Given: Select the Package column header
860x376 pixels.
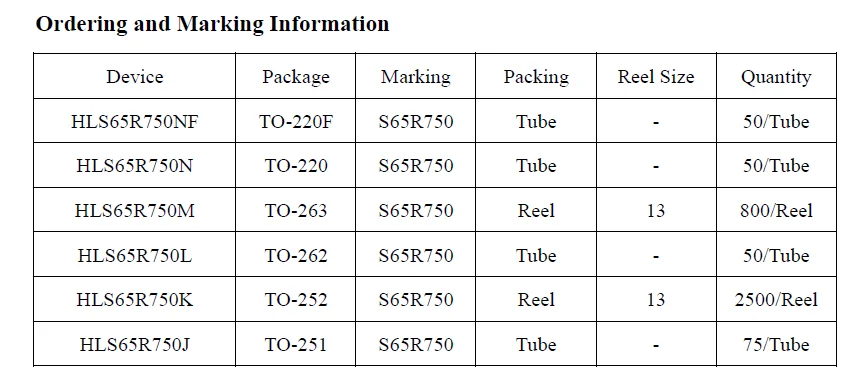Looking at the screenshot, I should [x=296, y=77].
